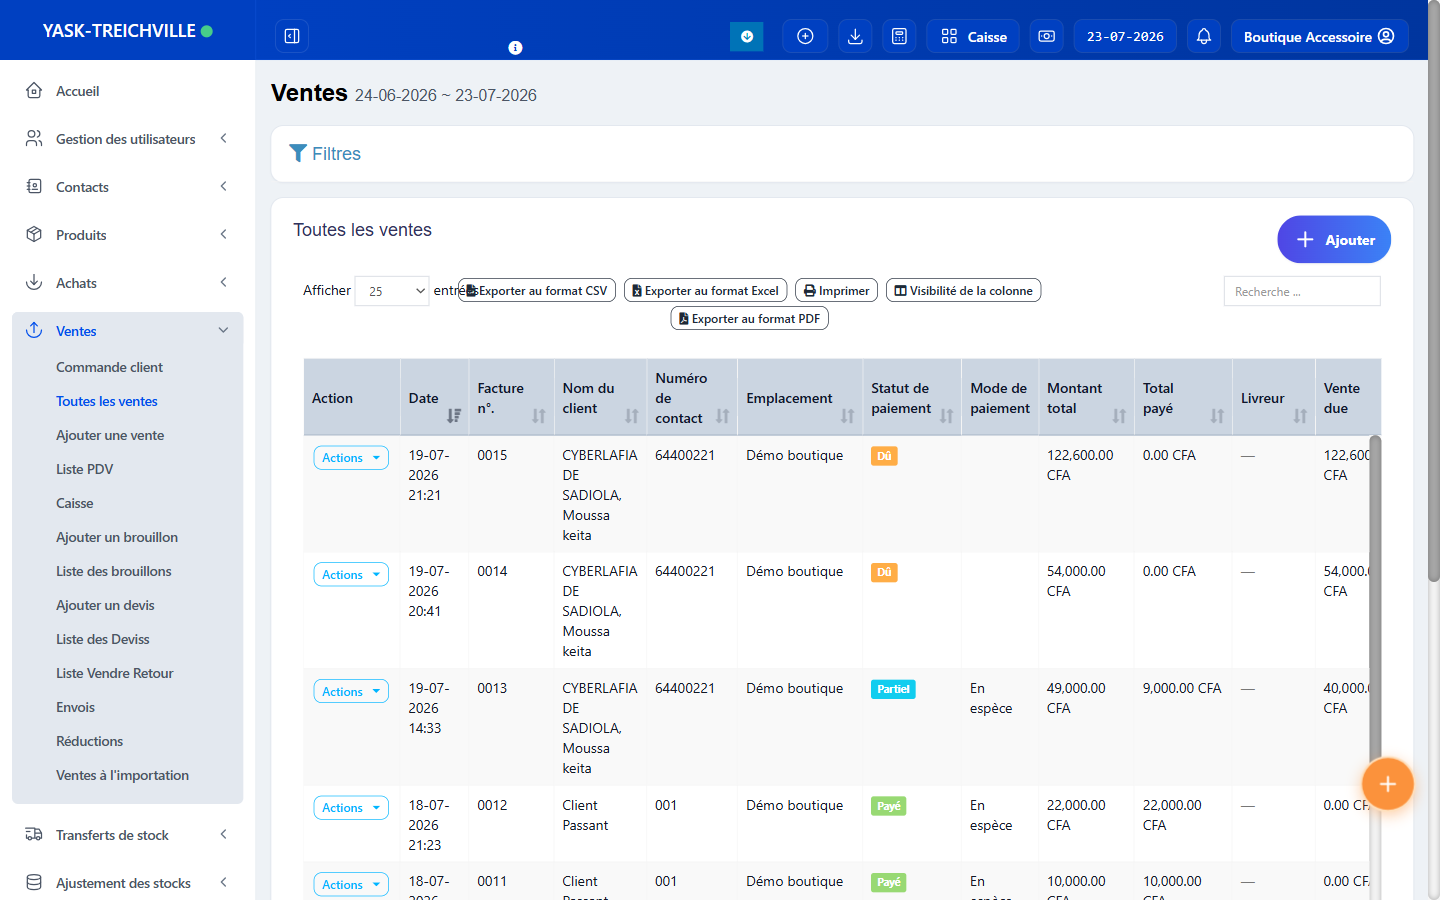Sort by Emplacement column arrows

pyautogui.click(x=847, y=415)
